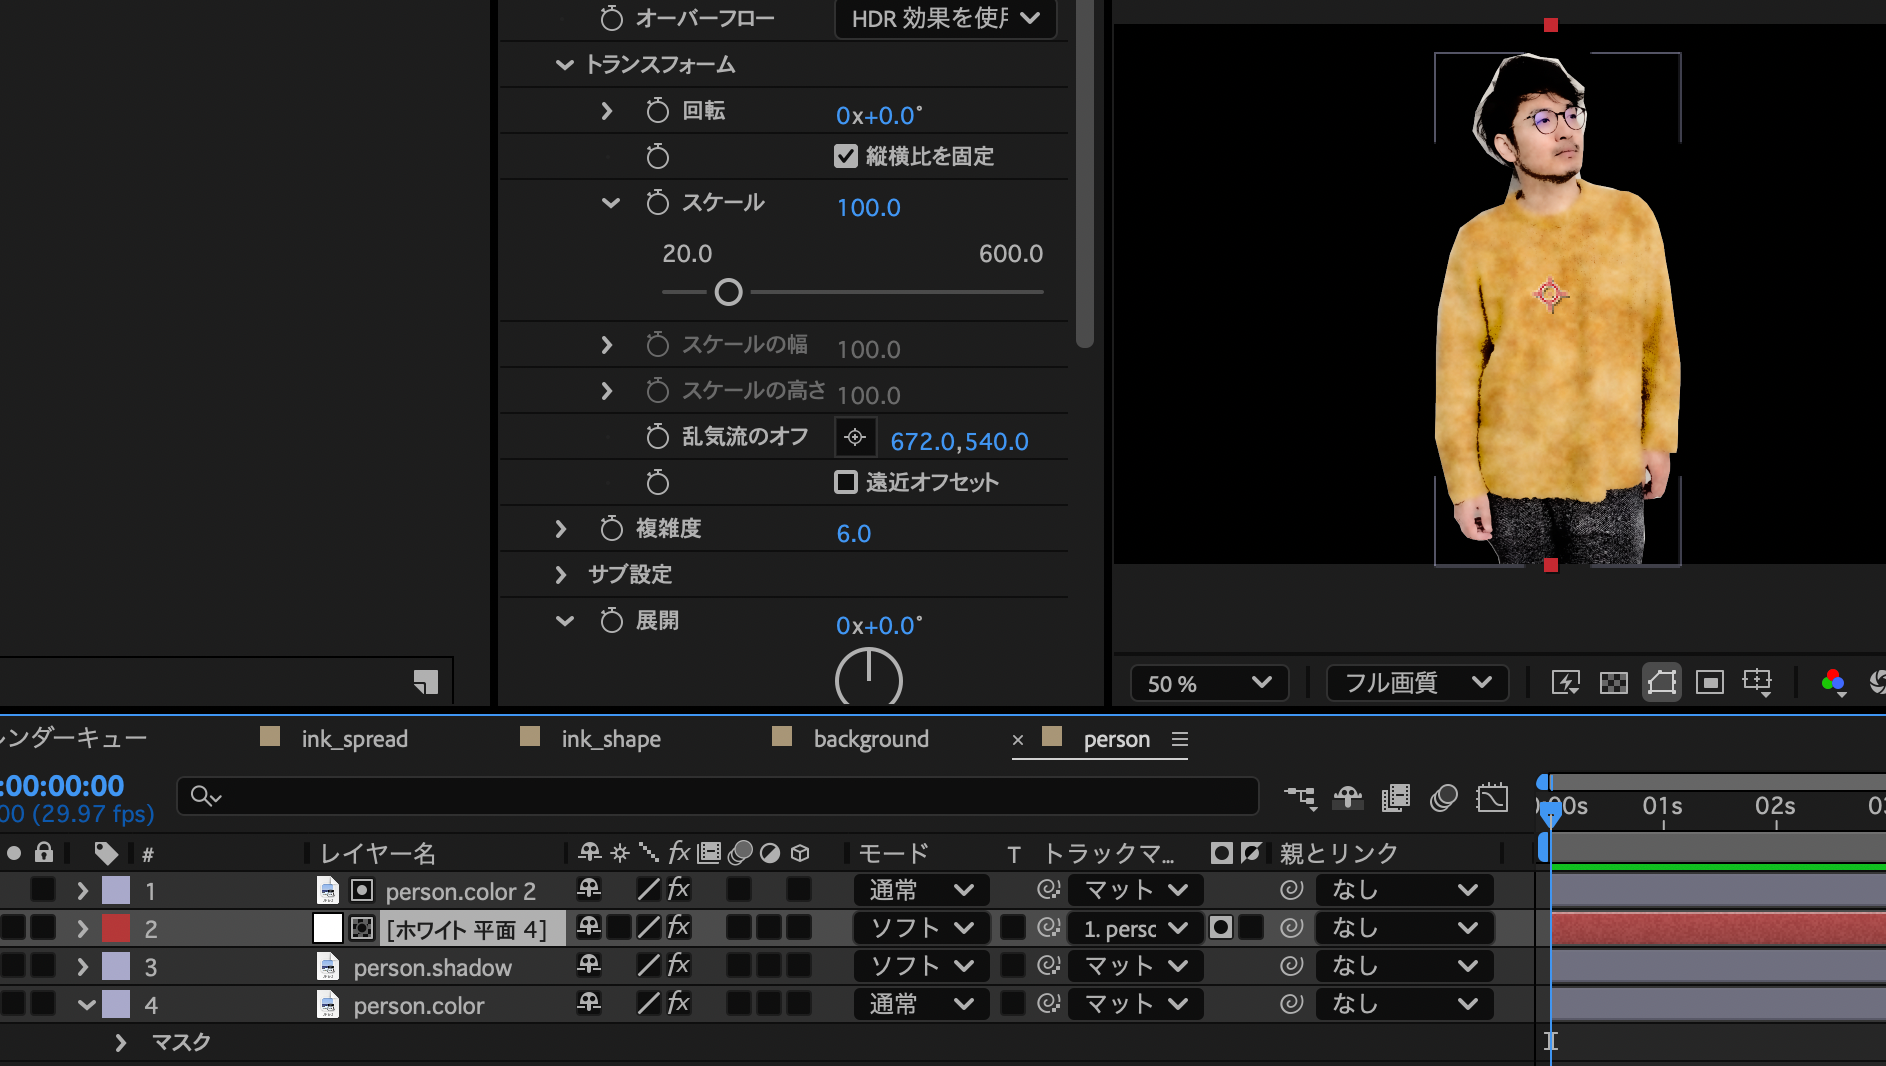Click the region of interest icon

[x=1709, y=683]
